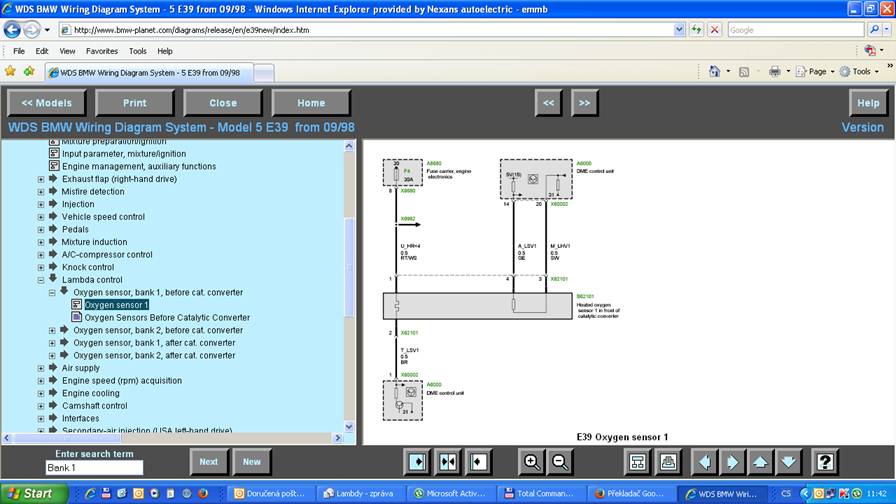
Task: Click the pan down arrow icon
Action: (x=788, y=462)
